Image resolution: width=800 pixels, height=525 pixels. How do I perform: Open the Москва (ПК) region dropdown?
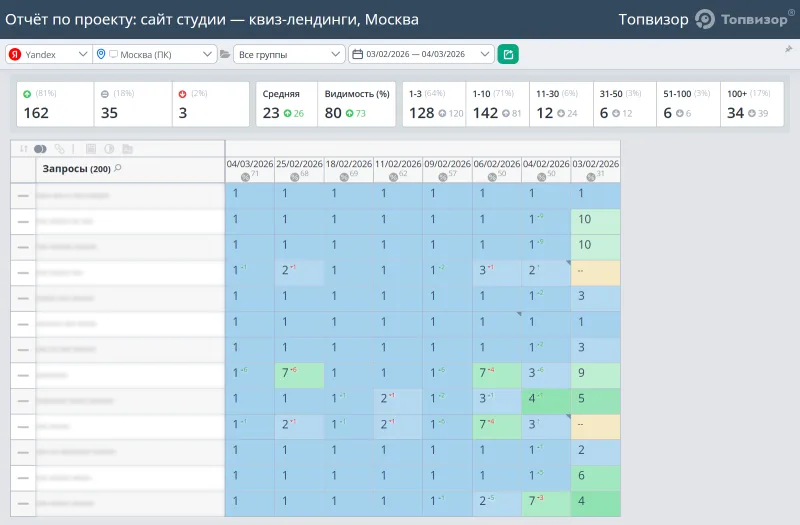click(x=155, y=54)
